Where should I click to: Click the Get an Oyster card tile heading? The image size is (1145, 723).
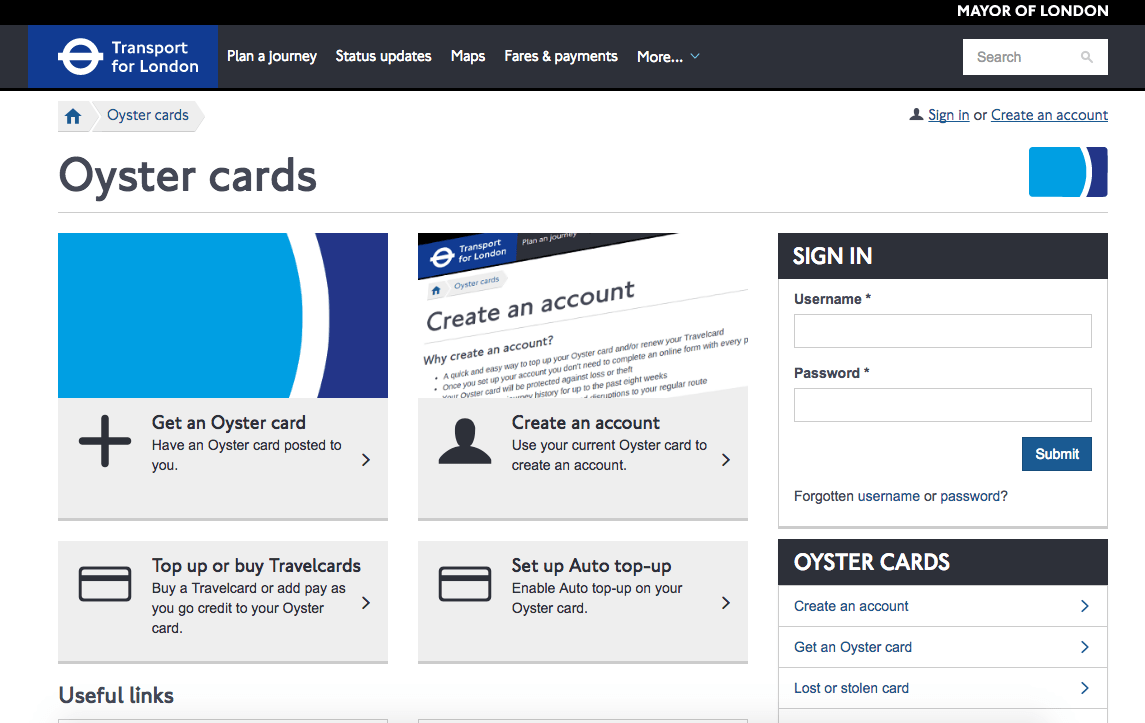coord(229,423)
